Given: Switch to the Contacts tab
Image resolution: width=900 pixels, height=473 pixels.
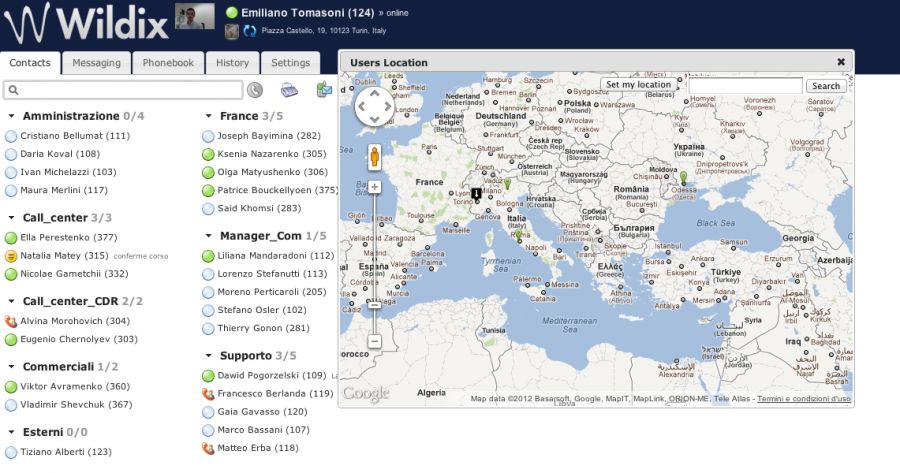Looking at the screenshot, I should [30, 63].
